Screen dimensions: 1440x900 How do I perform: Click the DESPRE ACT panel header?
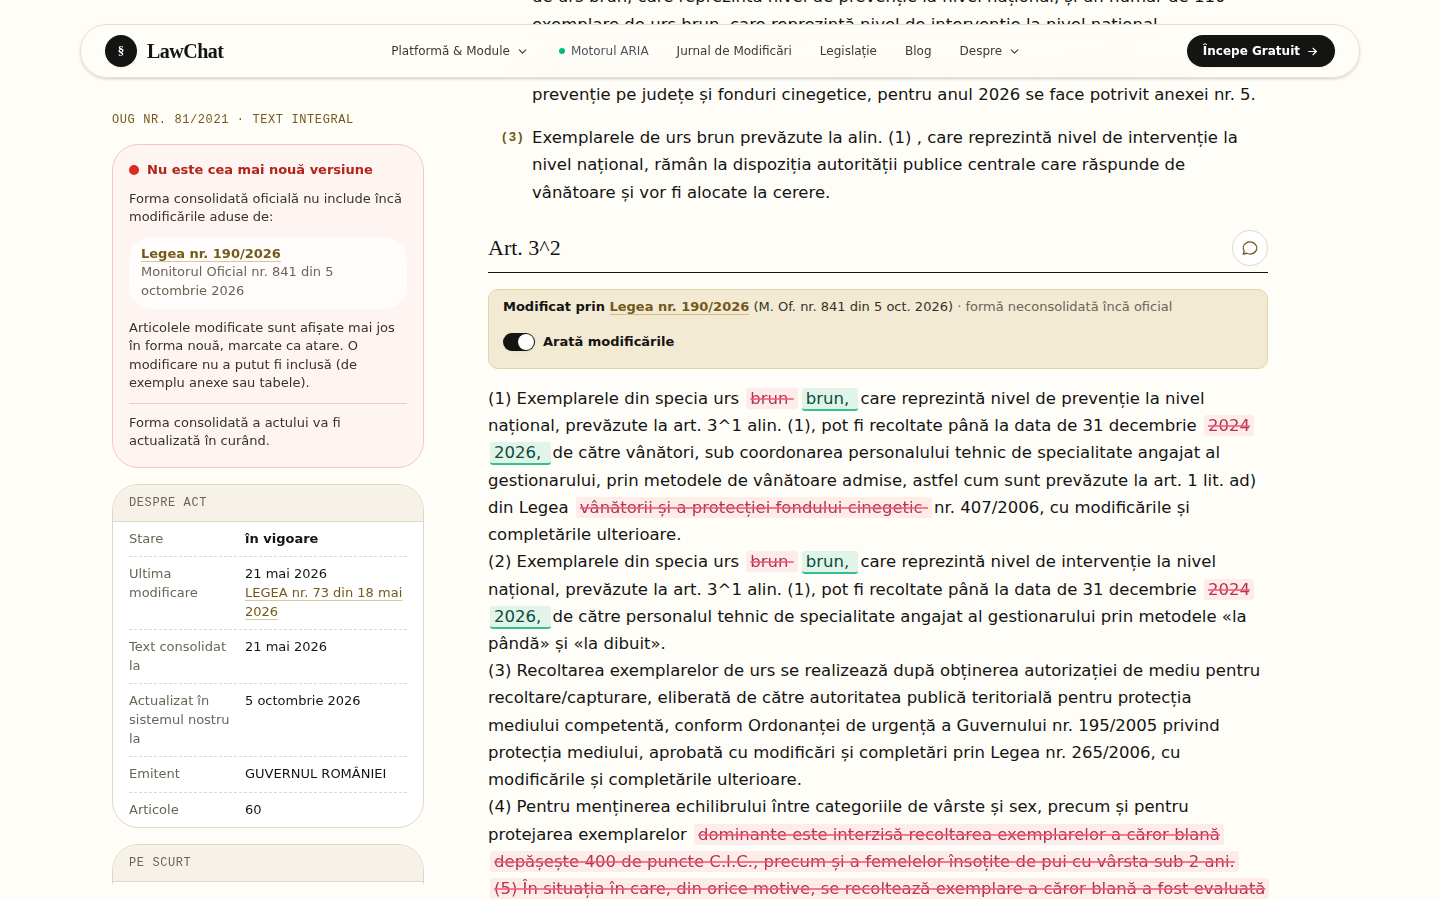coord(268,503)
